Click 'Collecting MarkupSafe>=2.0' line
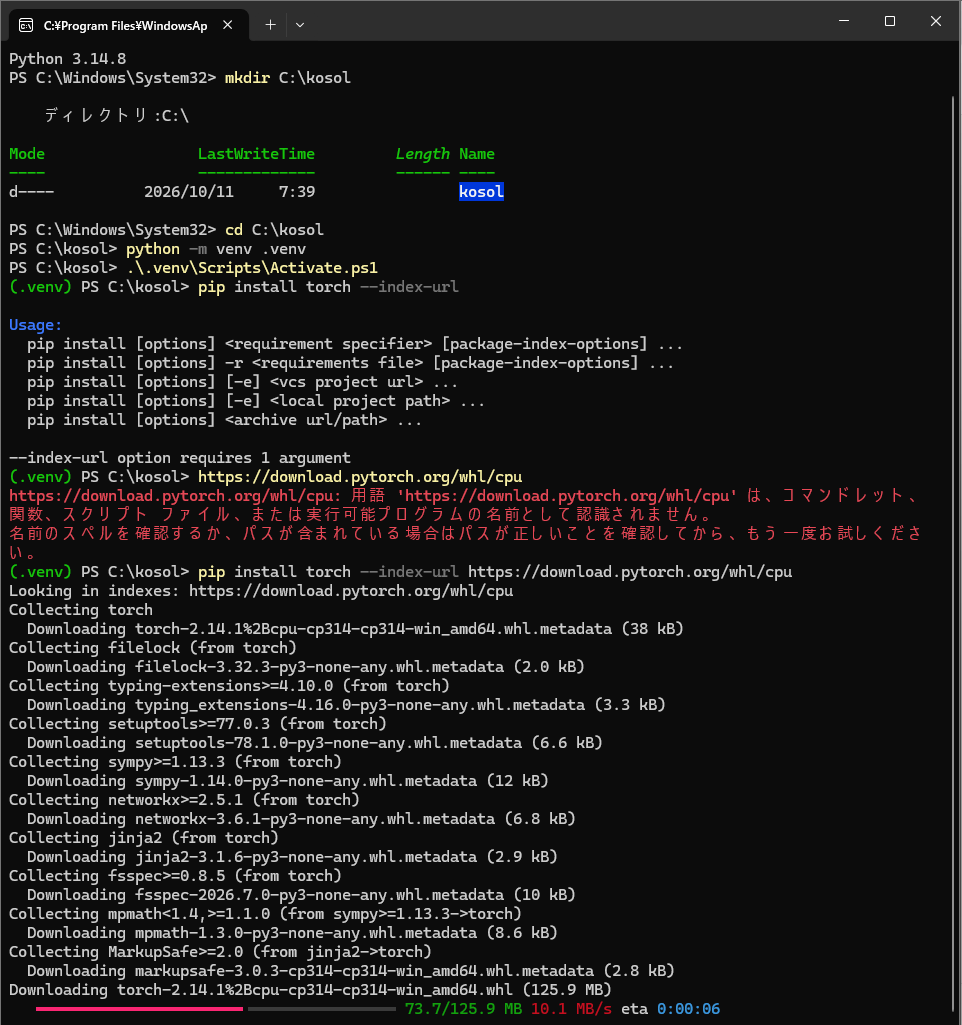Viewport: 962px width, 1025px height. click(x=220, y=952)
